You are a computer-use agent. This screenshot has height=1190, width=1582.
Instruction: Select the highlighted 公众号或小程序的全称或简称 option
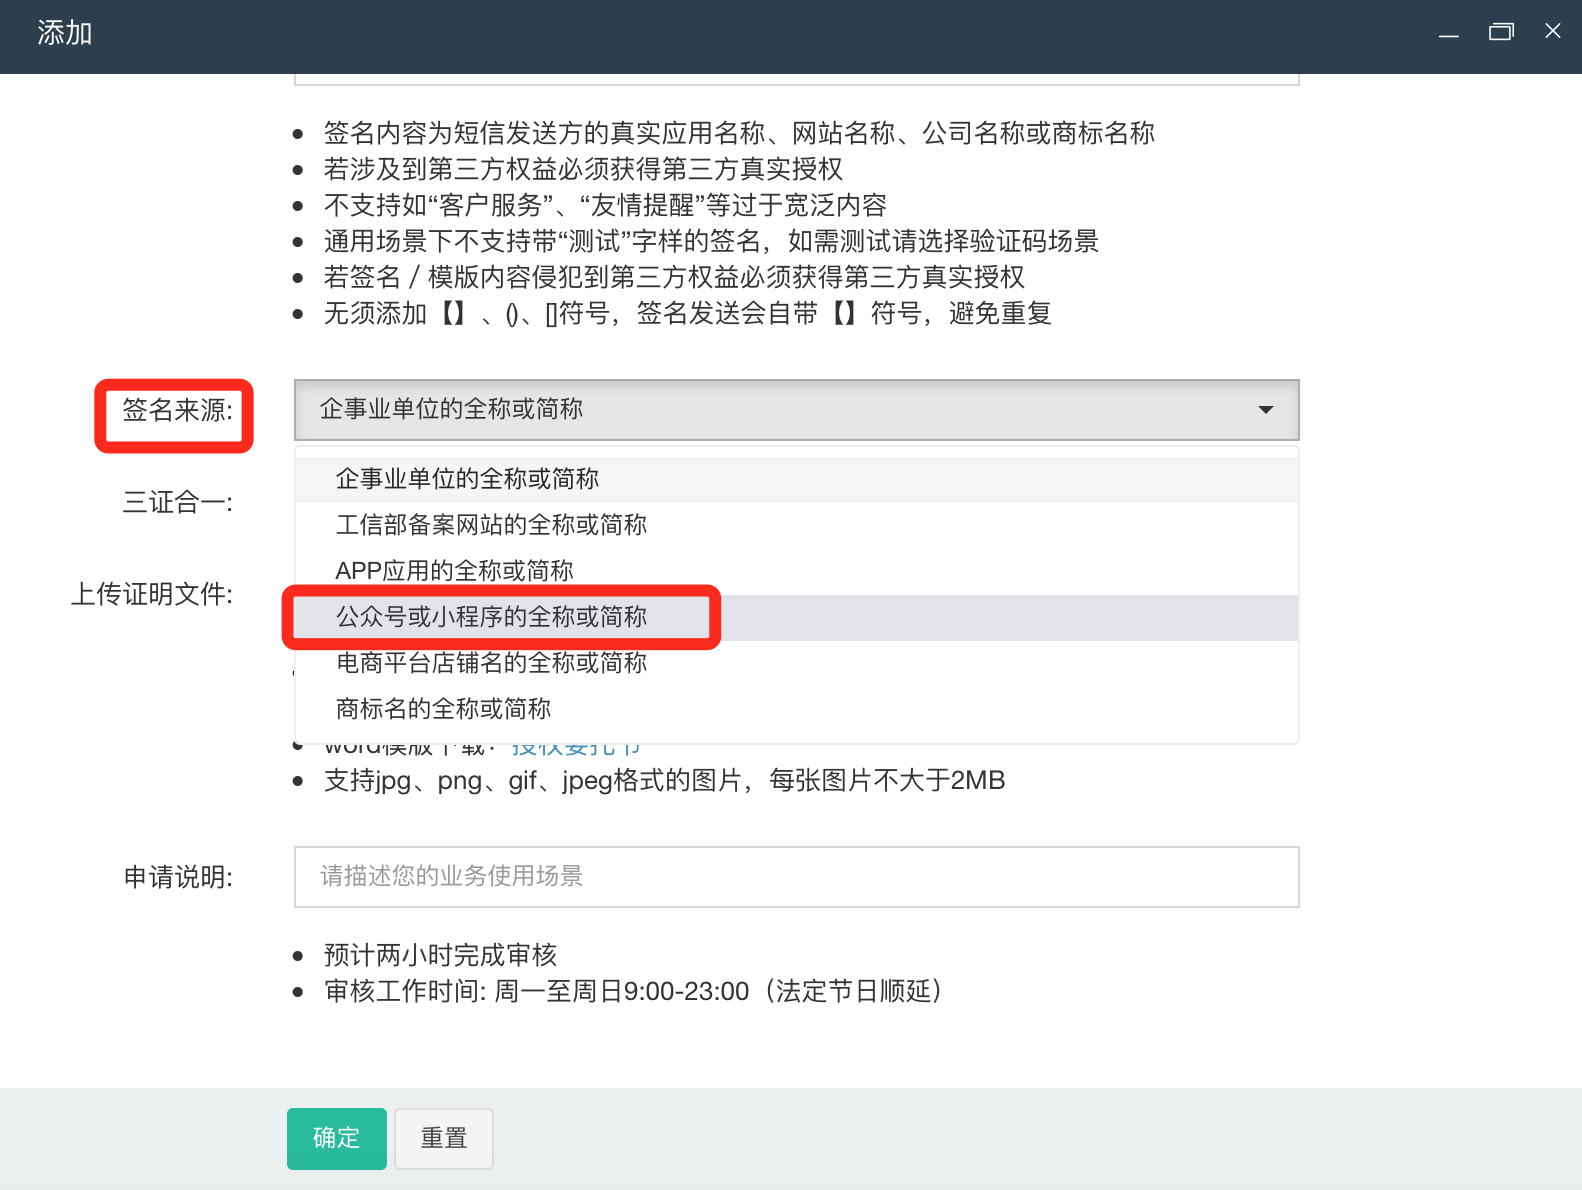tap(491, 617)
